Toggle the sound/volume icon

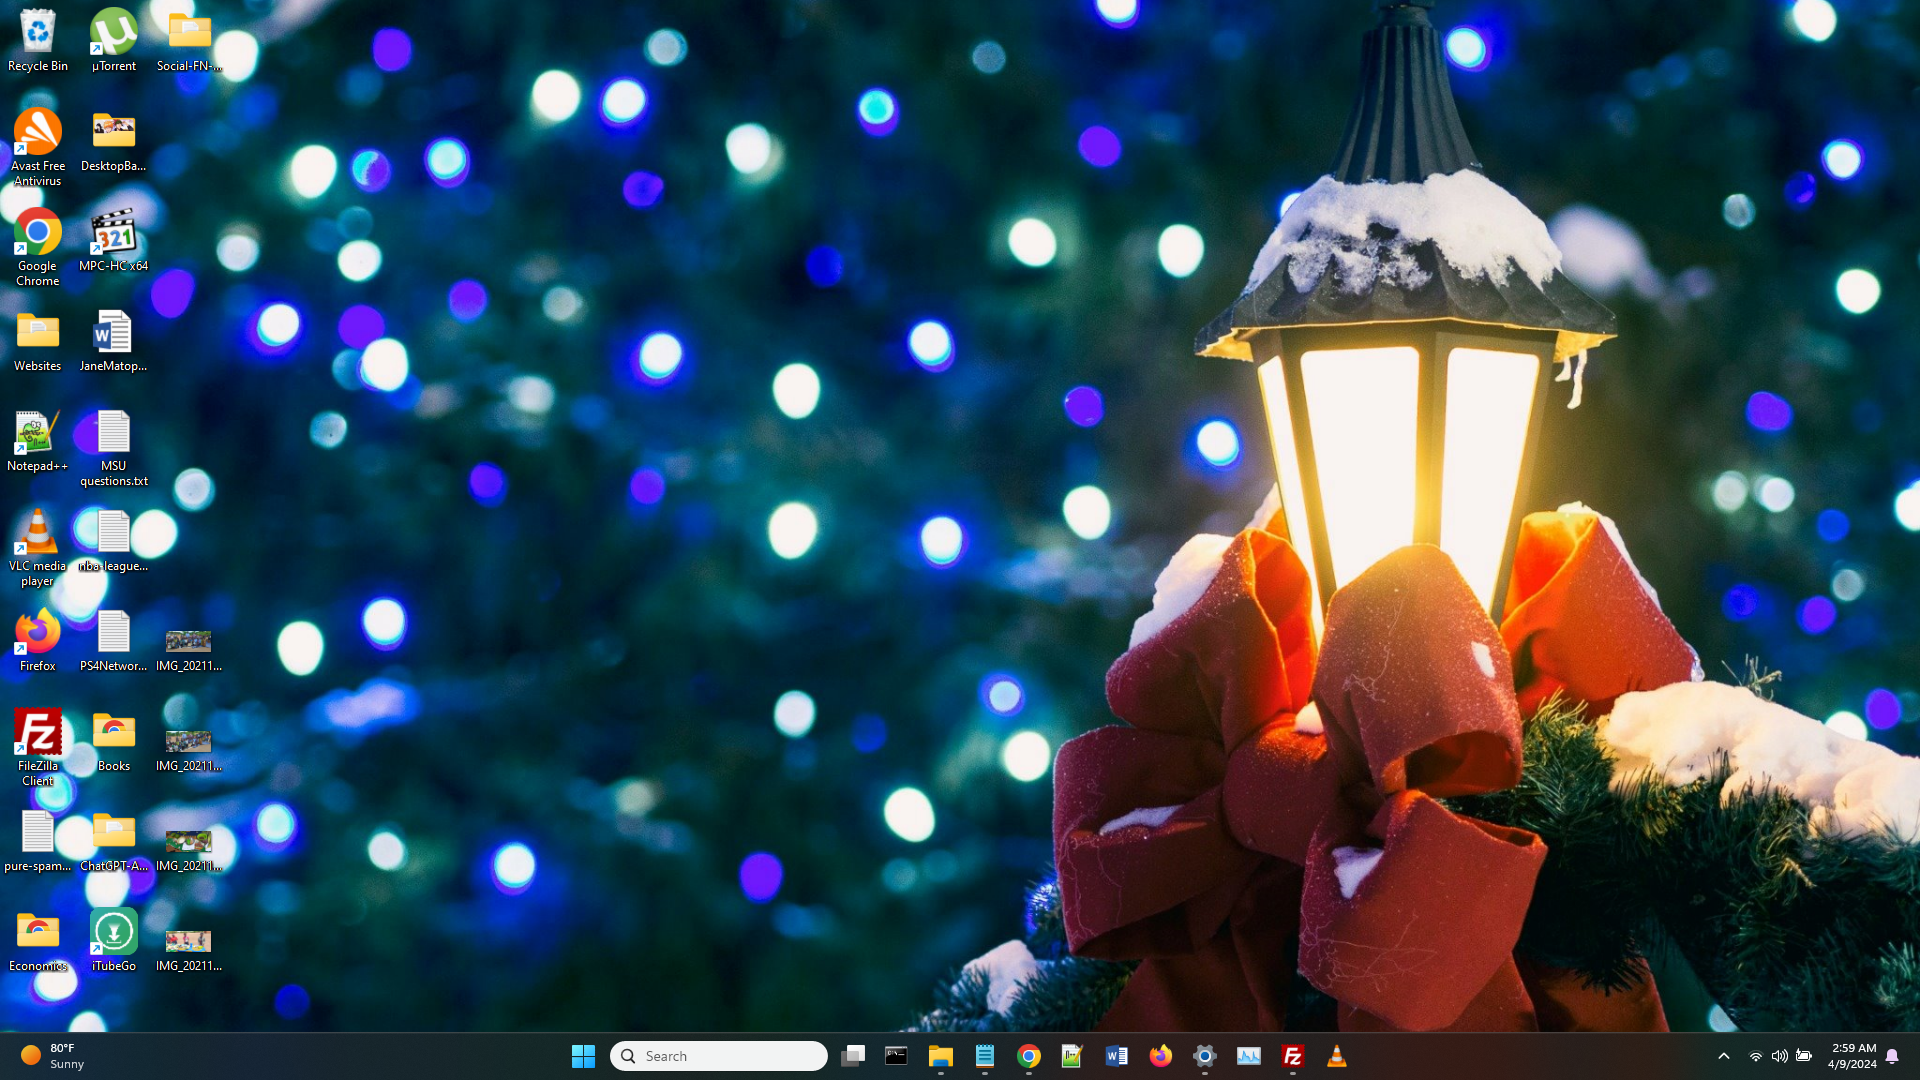(x=1778, y=1055)
